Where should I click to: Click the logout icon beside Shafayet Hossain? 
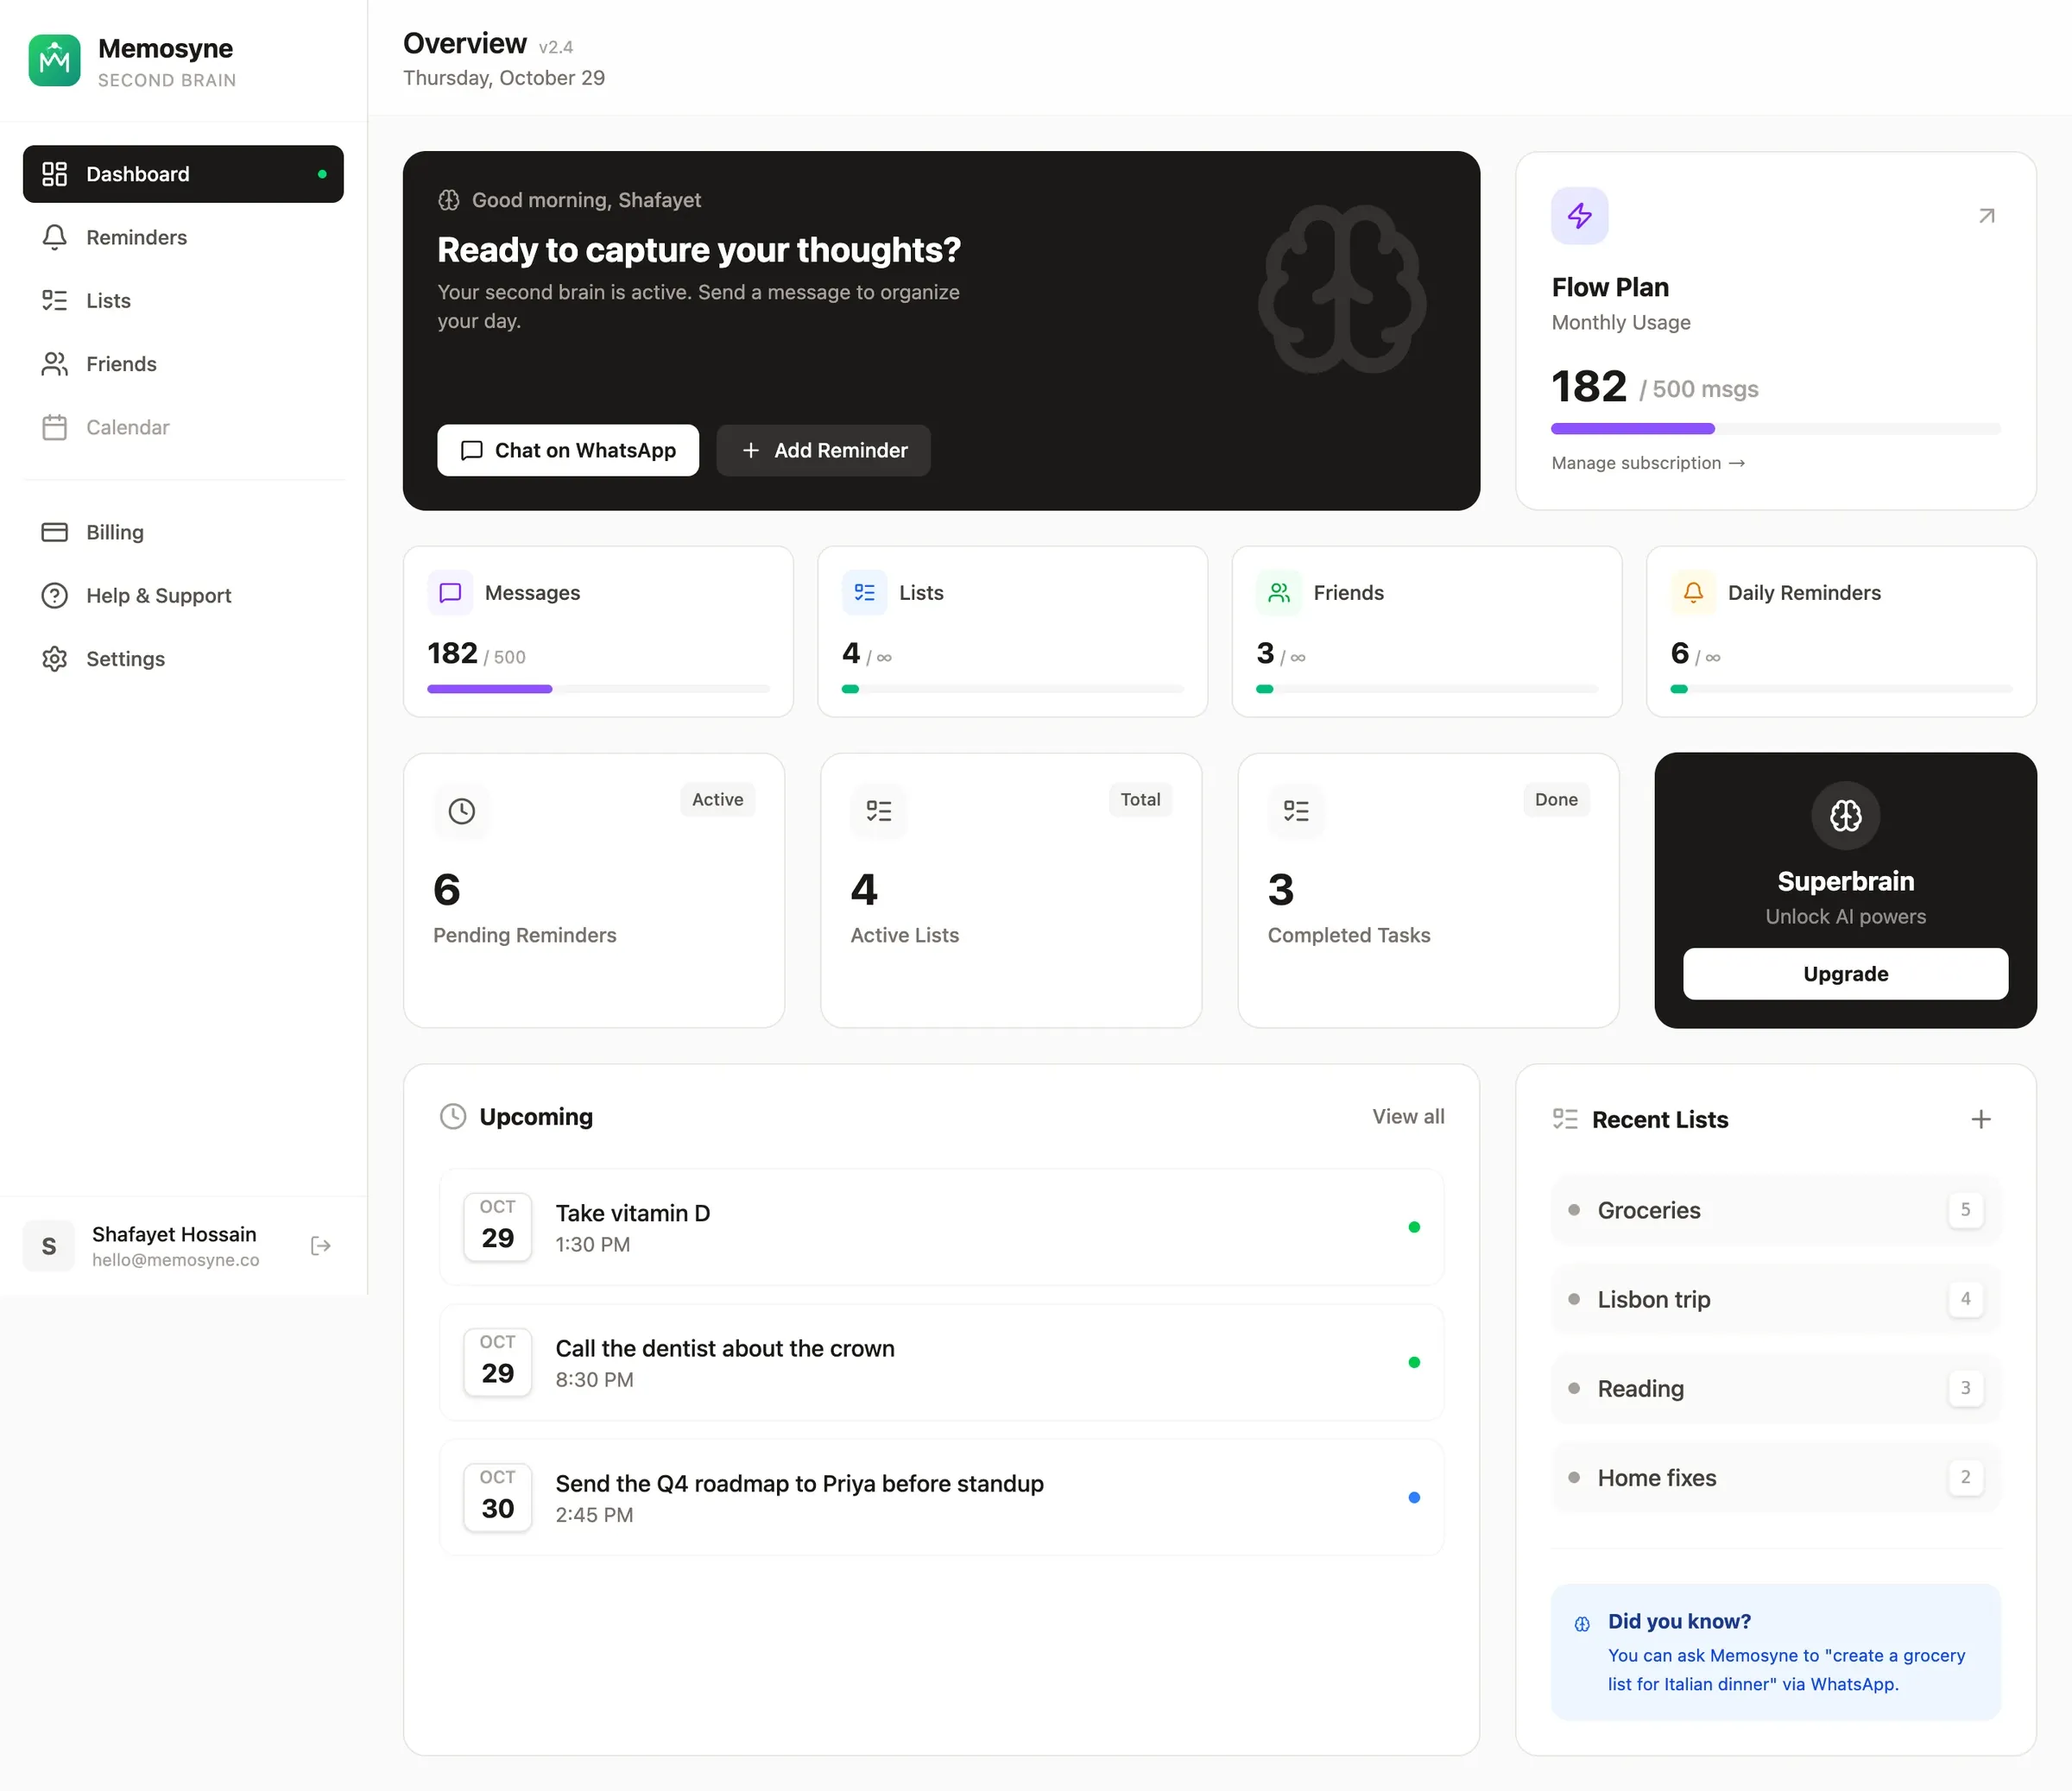pos(320,1245)
